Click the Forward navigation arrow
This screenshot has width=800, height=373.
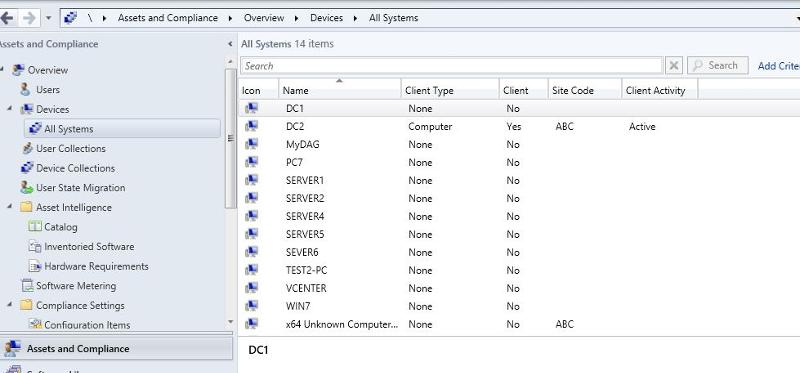tap(29, 18)
